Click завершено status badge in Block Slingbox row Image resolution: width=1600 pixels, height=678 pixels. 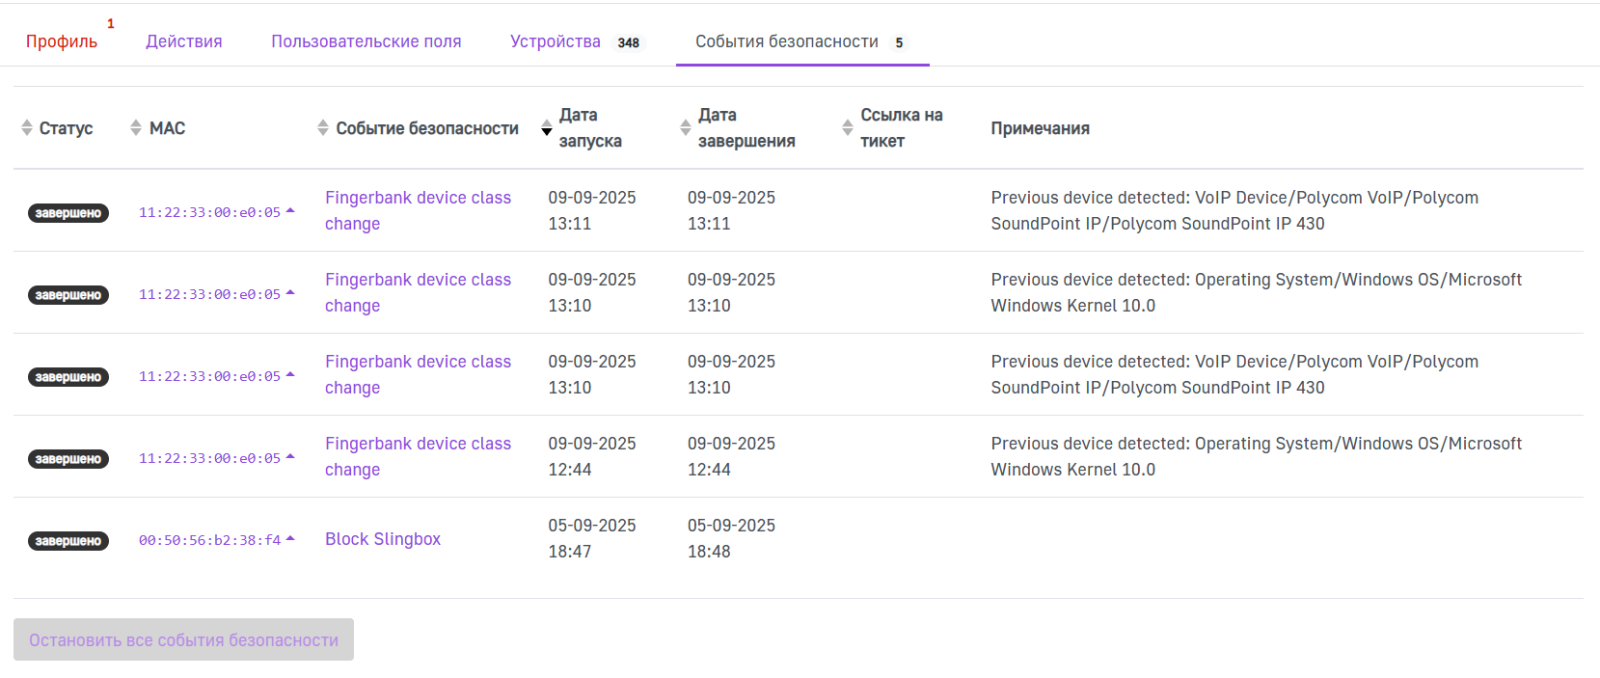pyautogui.click(x=68, y=541)
